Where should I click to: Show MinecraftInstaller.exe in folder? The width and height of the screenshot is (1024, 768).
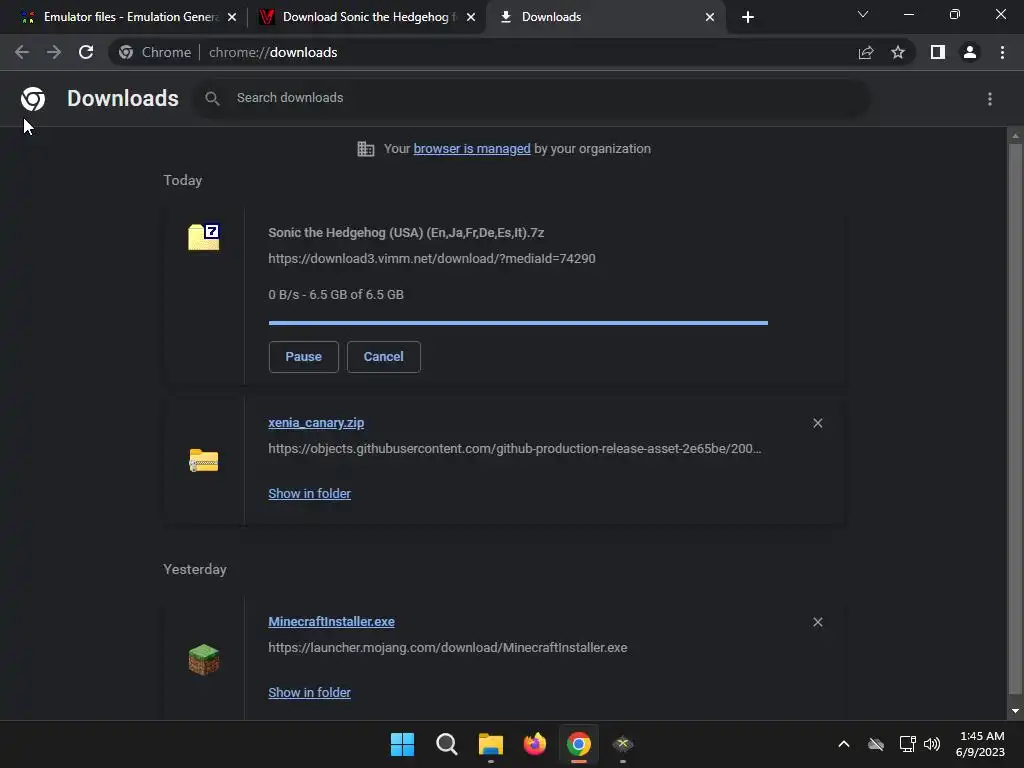coord(310,692)
